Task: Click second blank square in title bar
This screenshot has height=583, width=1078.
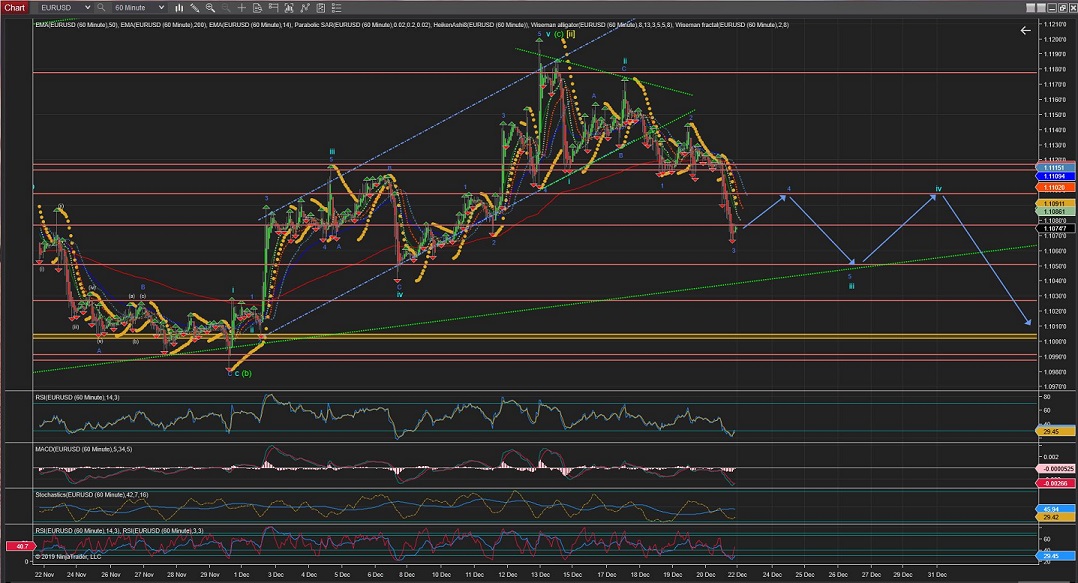Action: 1042,8
